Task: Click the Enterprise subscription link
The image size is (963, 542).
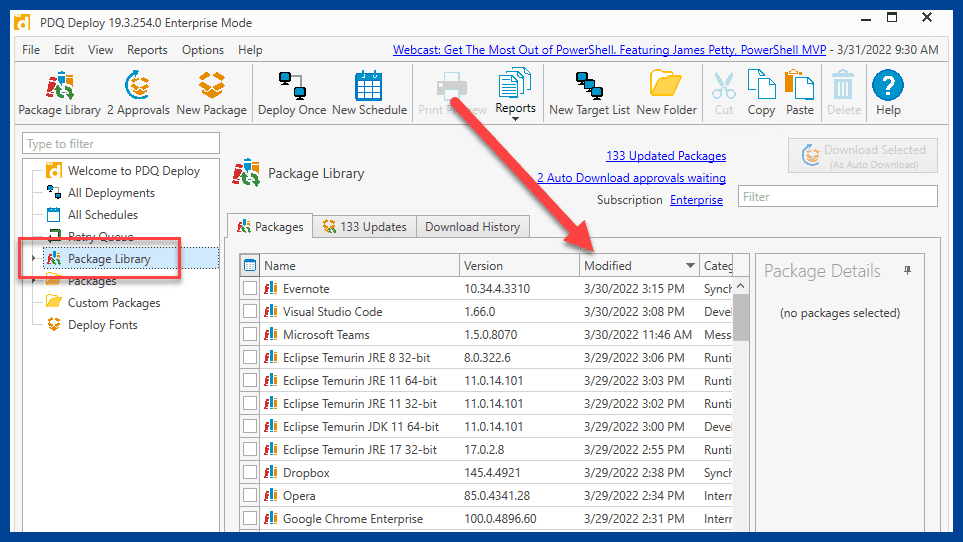Action: [696, 200]
